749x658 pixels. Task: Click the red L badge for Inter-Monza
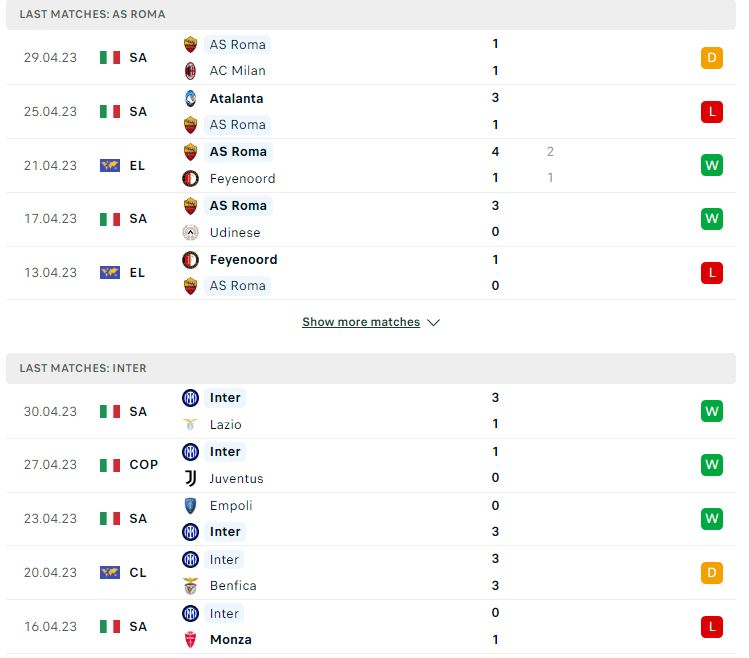(711, 626)
